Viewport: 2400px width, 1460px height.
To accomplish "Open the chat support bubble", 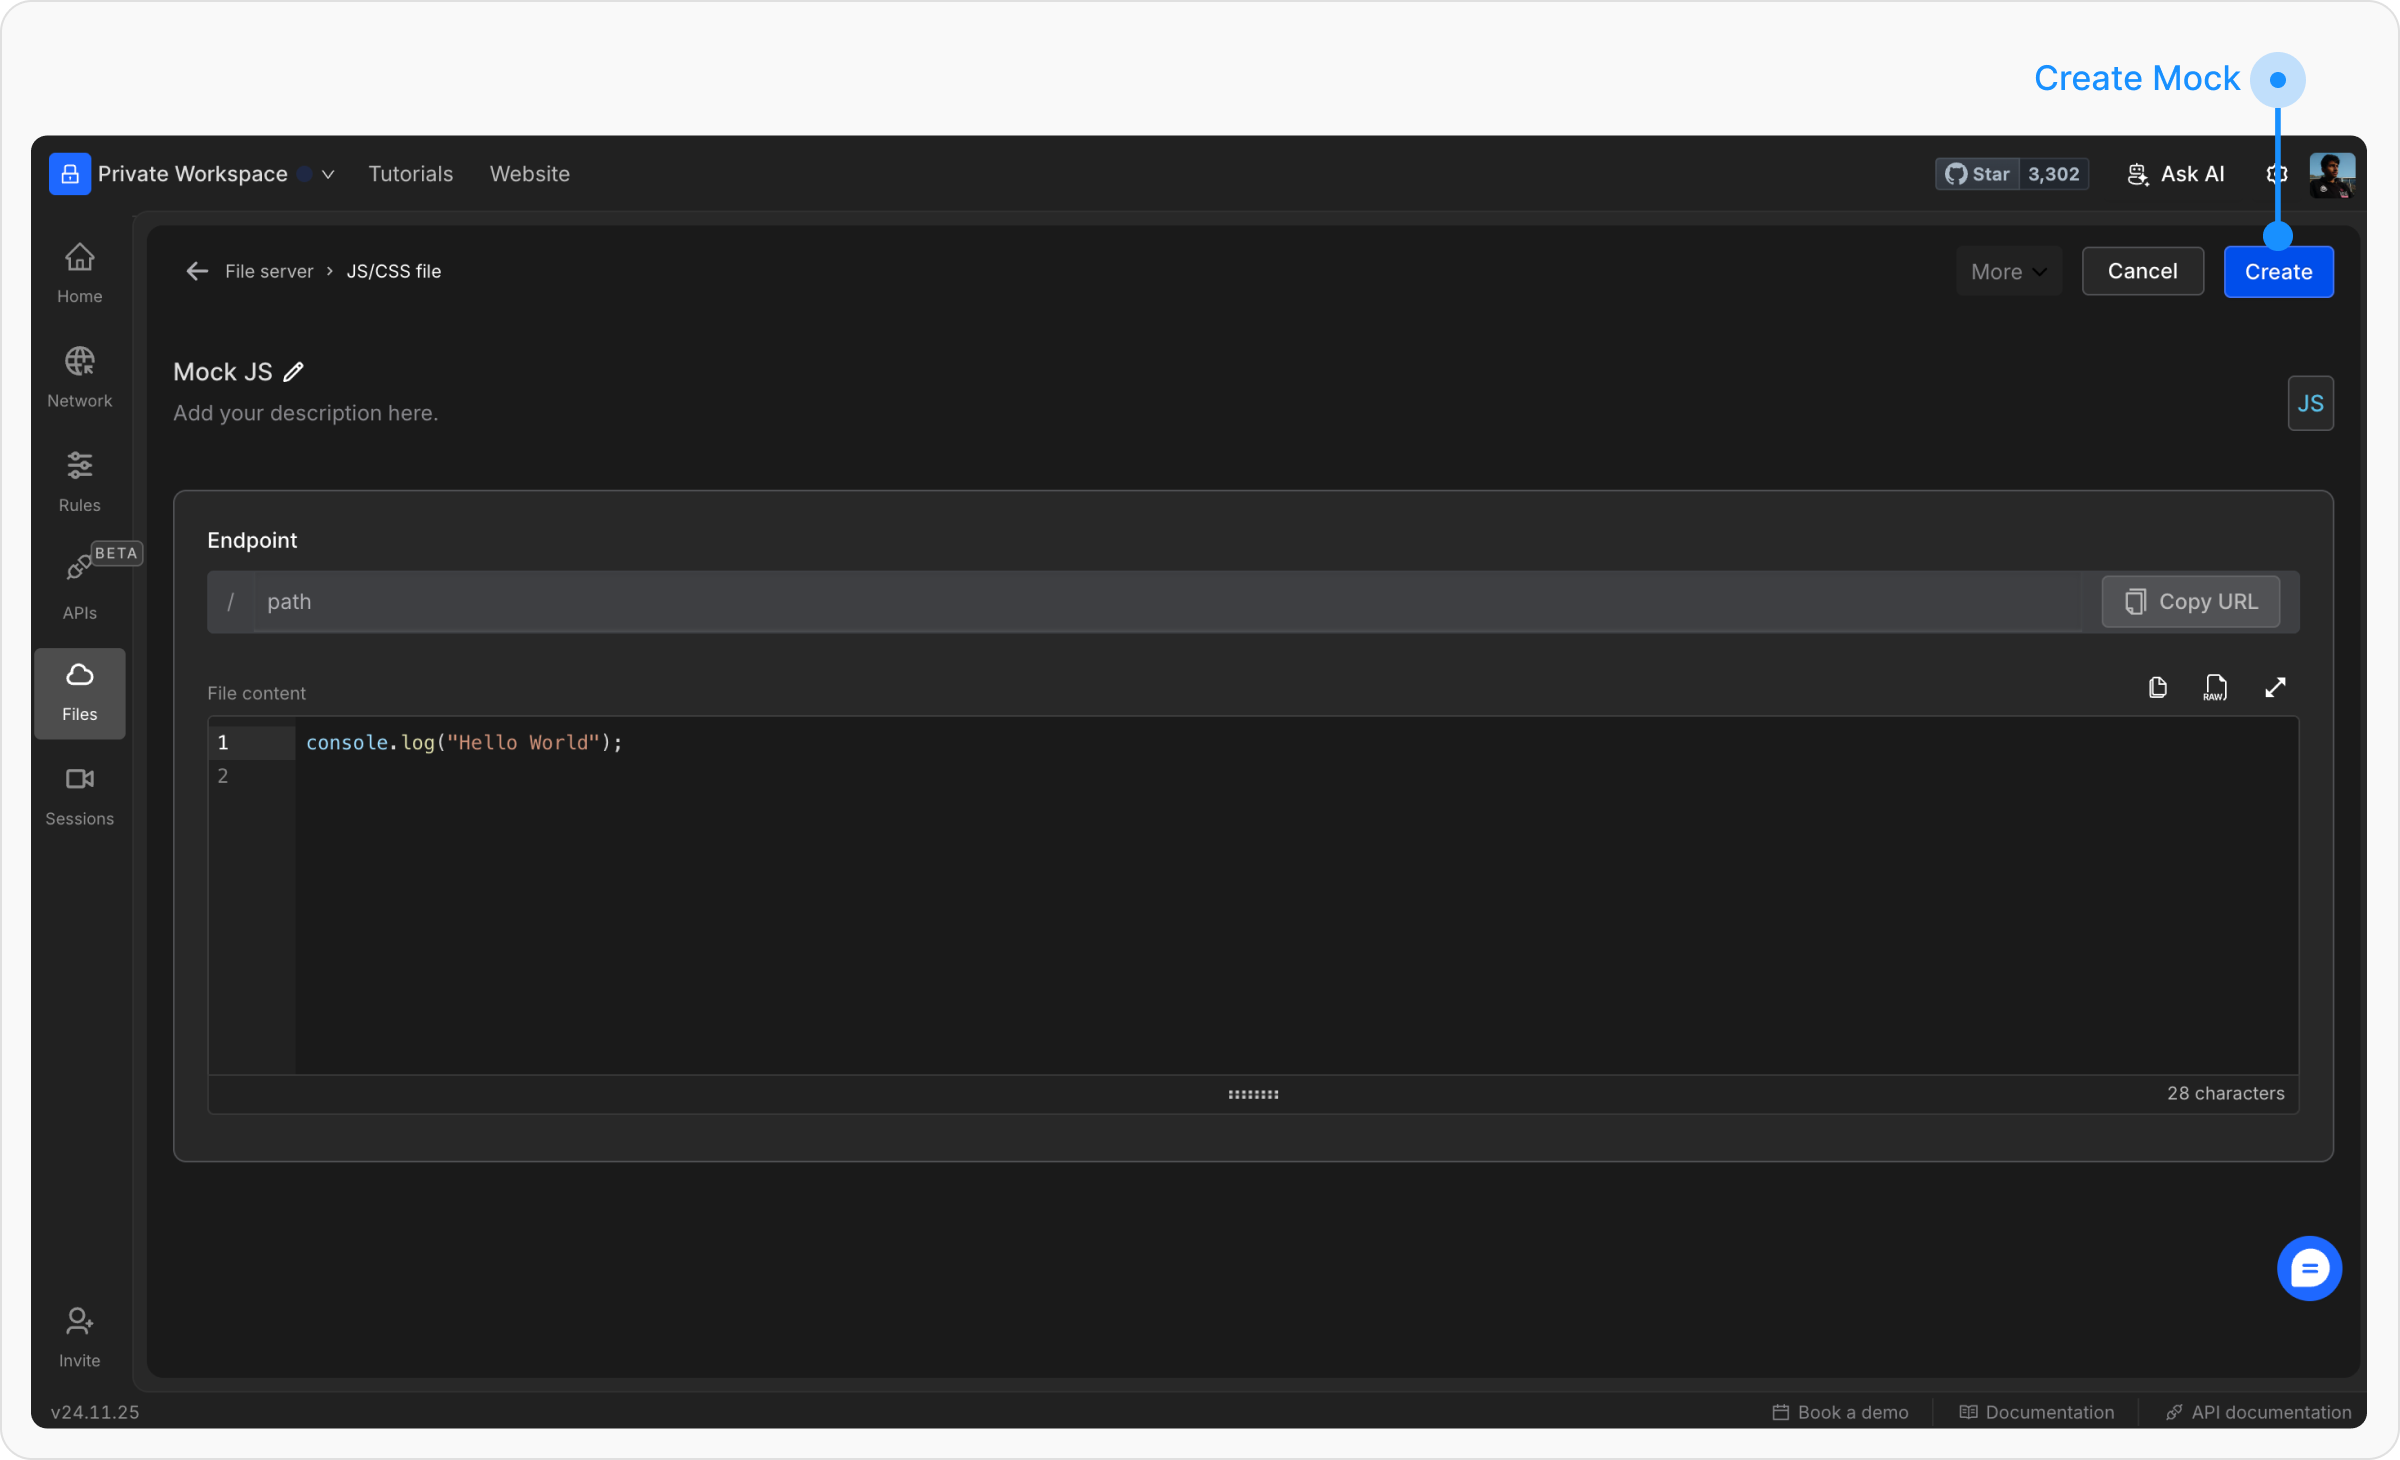I will (2308, 1268).
